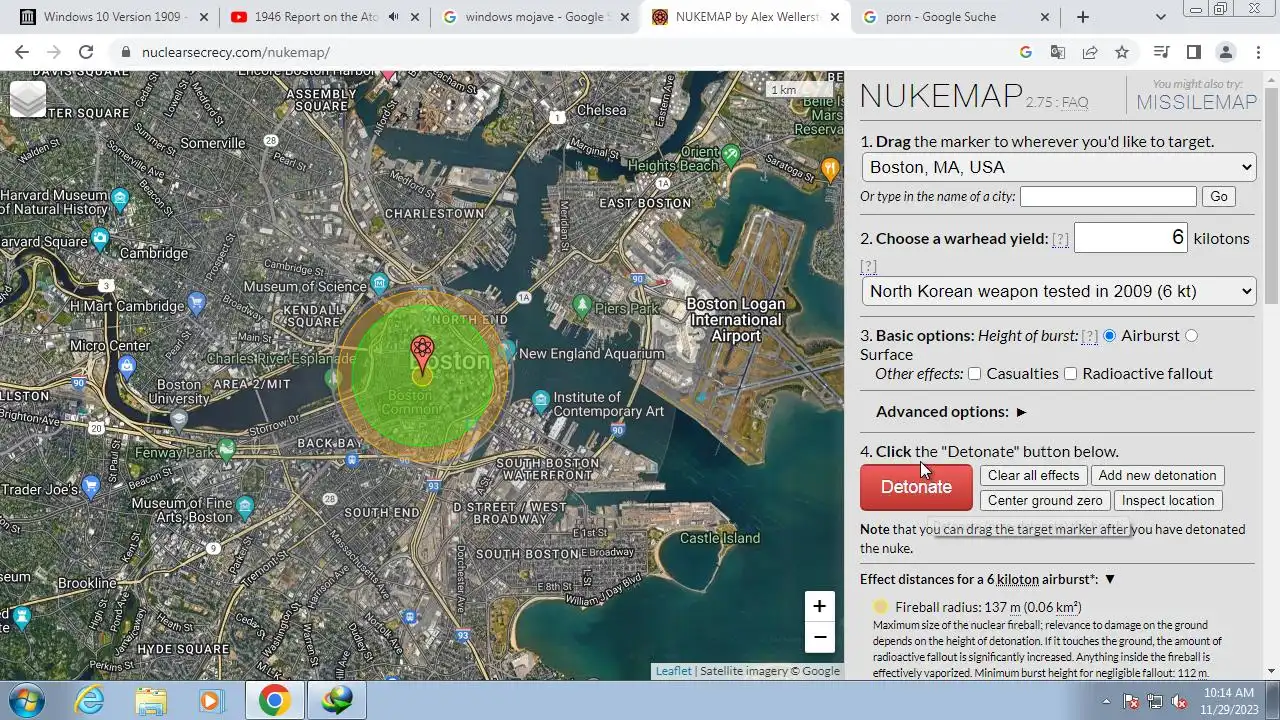
Task: Open Boston, MA, USA city dropdown
Action: [x=1059, y=167]
